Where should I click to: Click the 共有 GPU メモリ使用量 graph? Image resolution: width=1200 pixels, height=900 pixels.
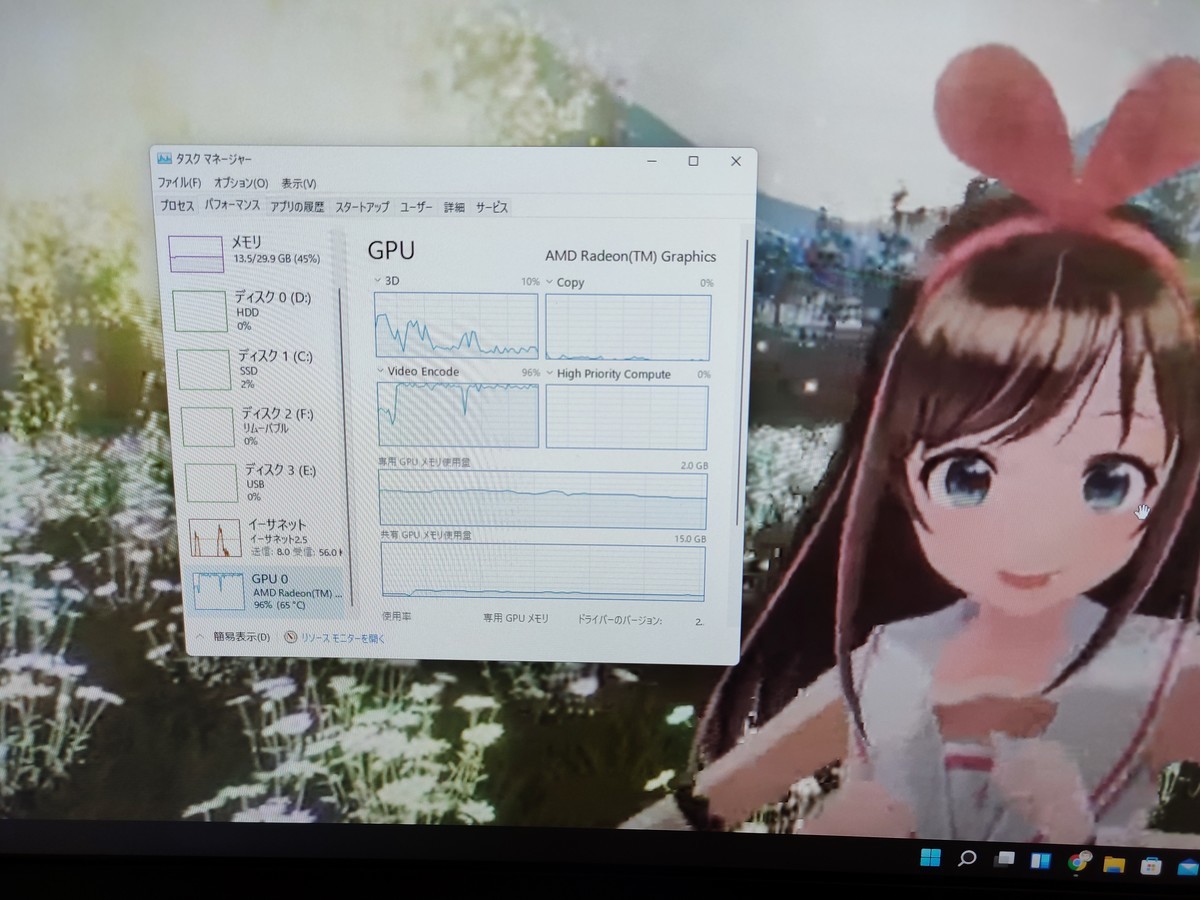click(543, 573)
